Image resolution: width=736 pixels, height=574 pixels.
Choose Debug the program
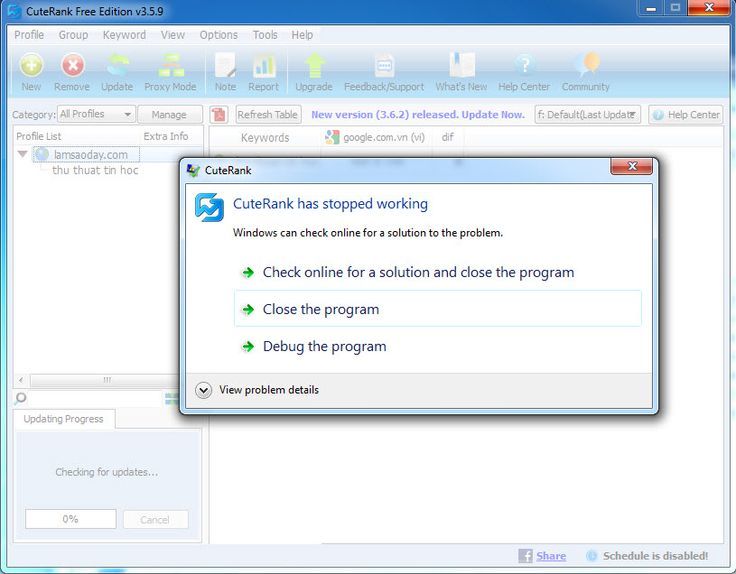pyautogui.click(x=437, y=346)
